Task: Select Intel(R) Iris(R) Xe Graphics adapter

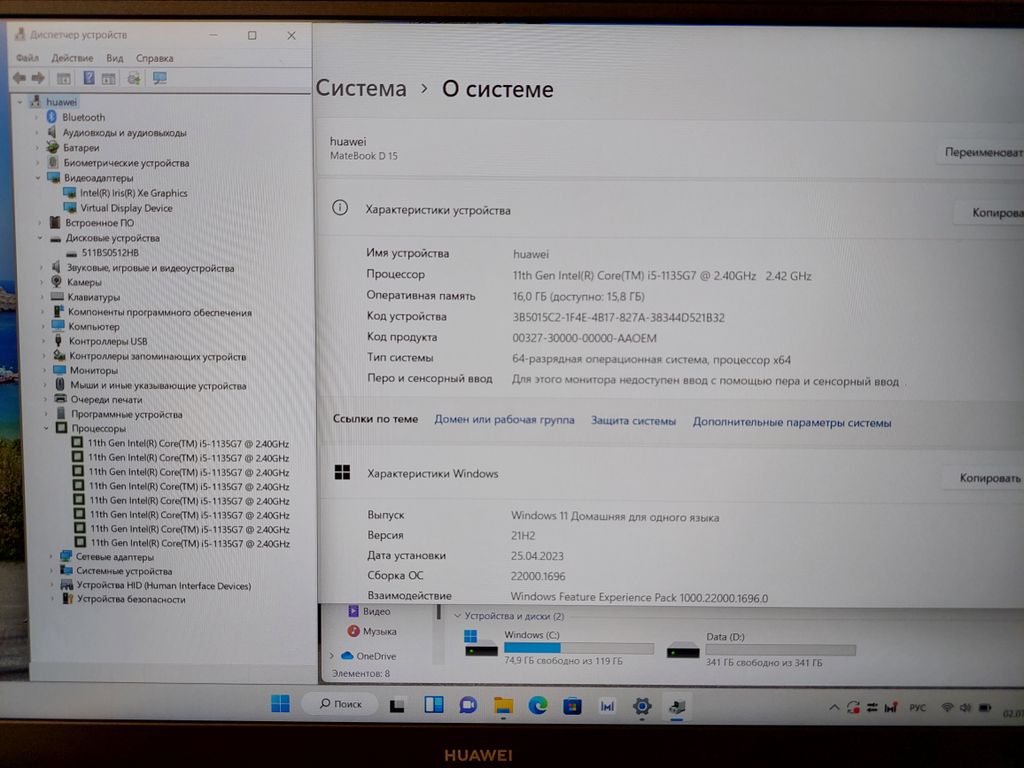Action: (x=134, y=193)
